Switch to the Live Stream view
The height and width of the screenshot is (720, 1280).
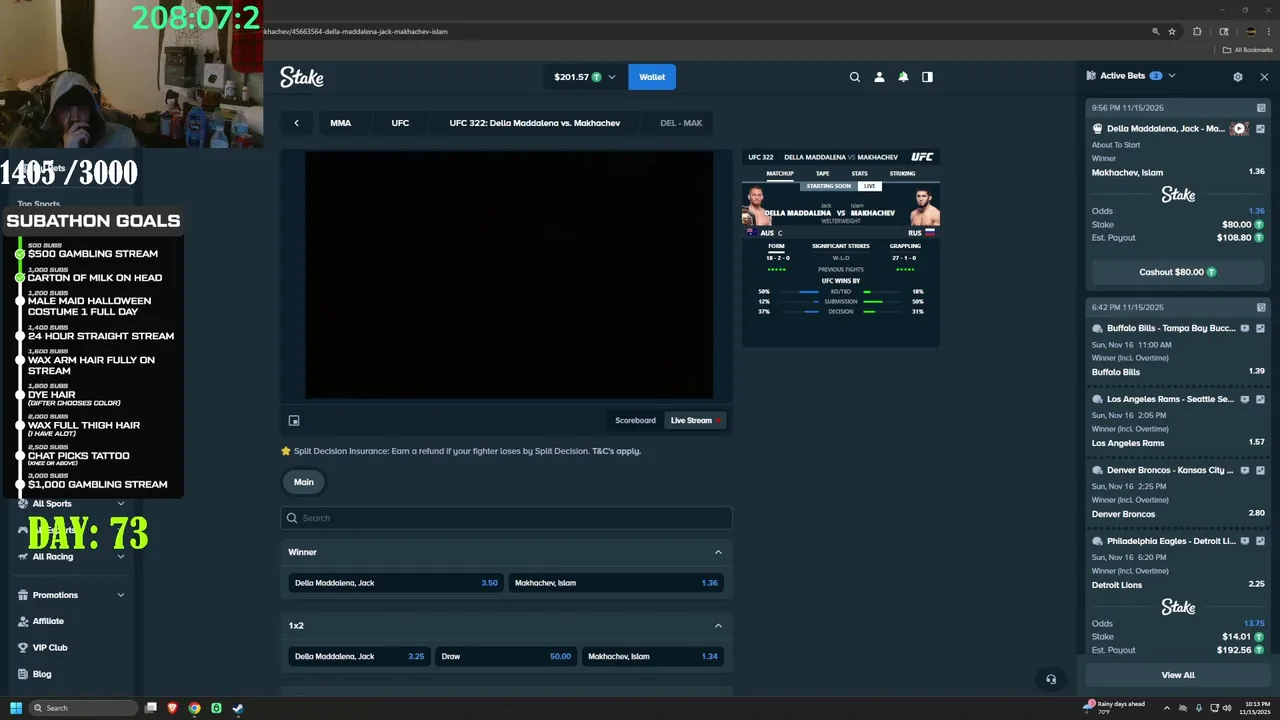click(693, 421)
